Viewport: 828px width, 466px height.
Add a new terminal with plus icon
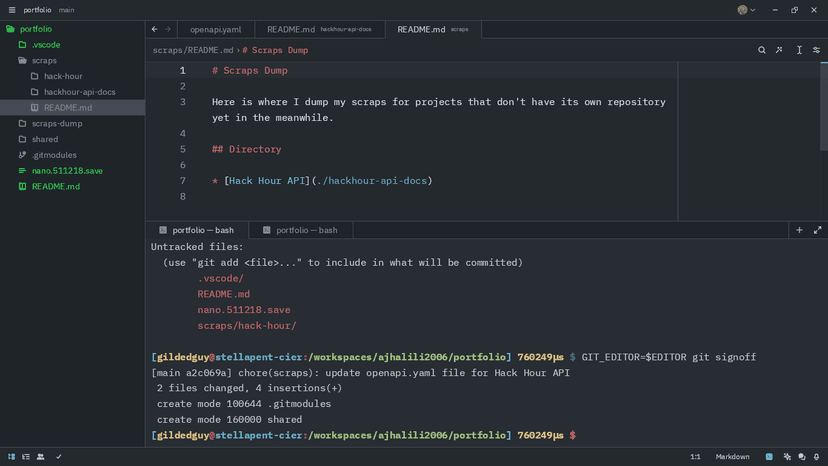tap(799, 230)
